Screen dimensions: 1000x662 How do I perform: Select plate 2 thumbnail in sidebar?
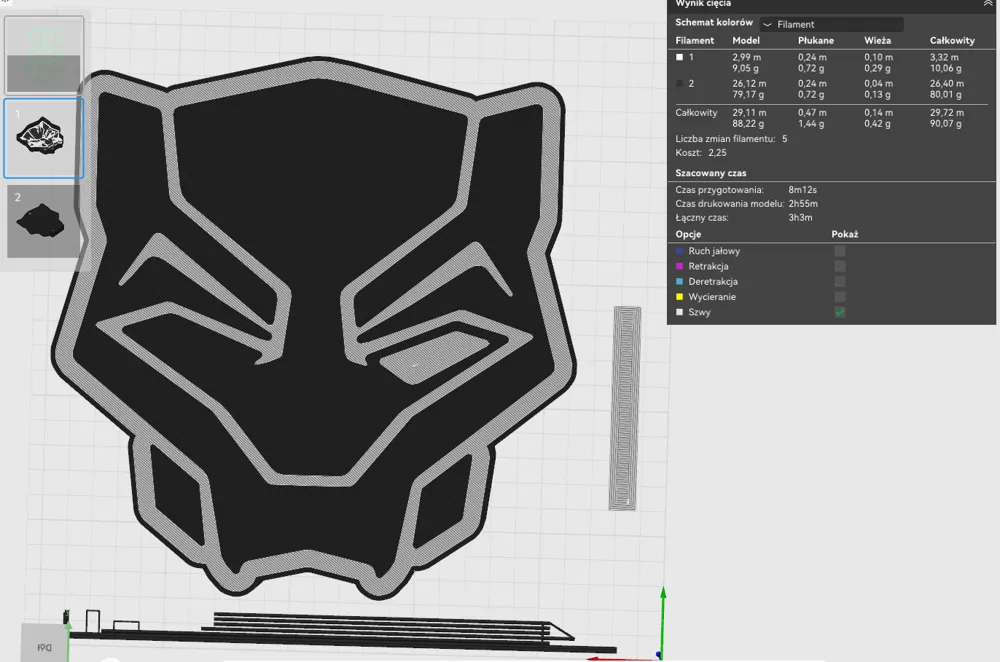click(x=43, y=218)
